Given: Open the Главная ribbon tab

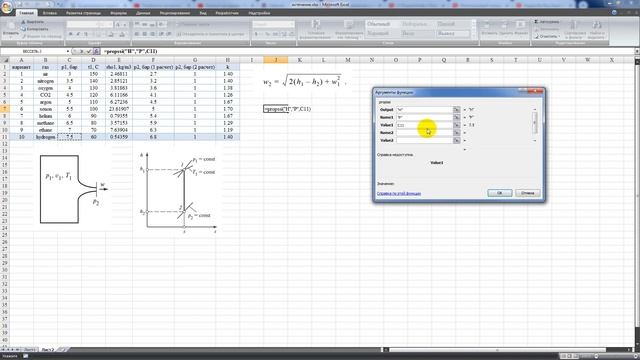Looking at the screenshot, I should pos(27,13).
